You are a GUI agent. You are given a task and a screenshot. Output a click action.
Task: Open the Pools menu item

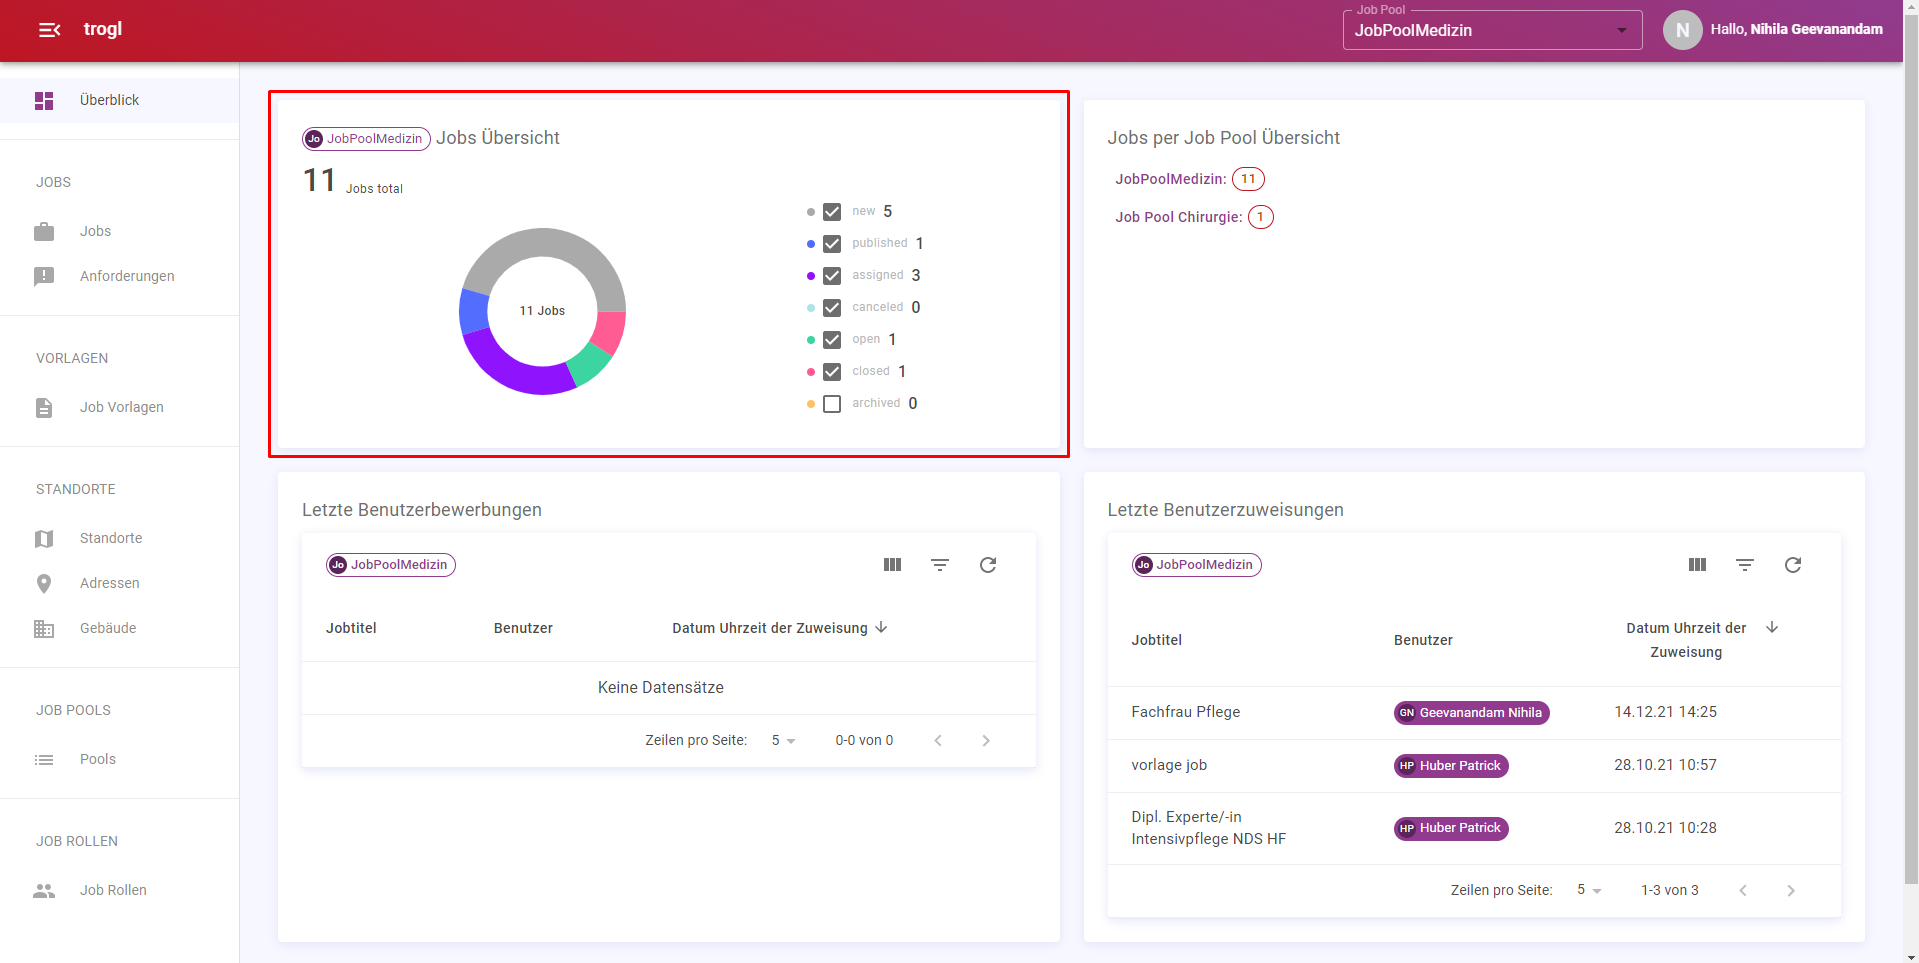click(x=119, y=759)
